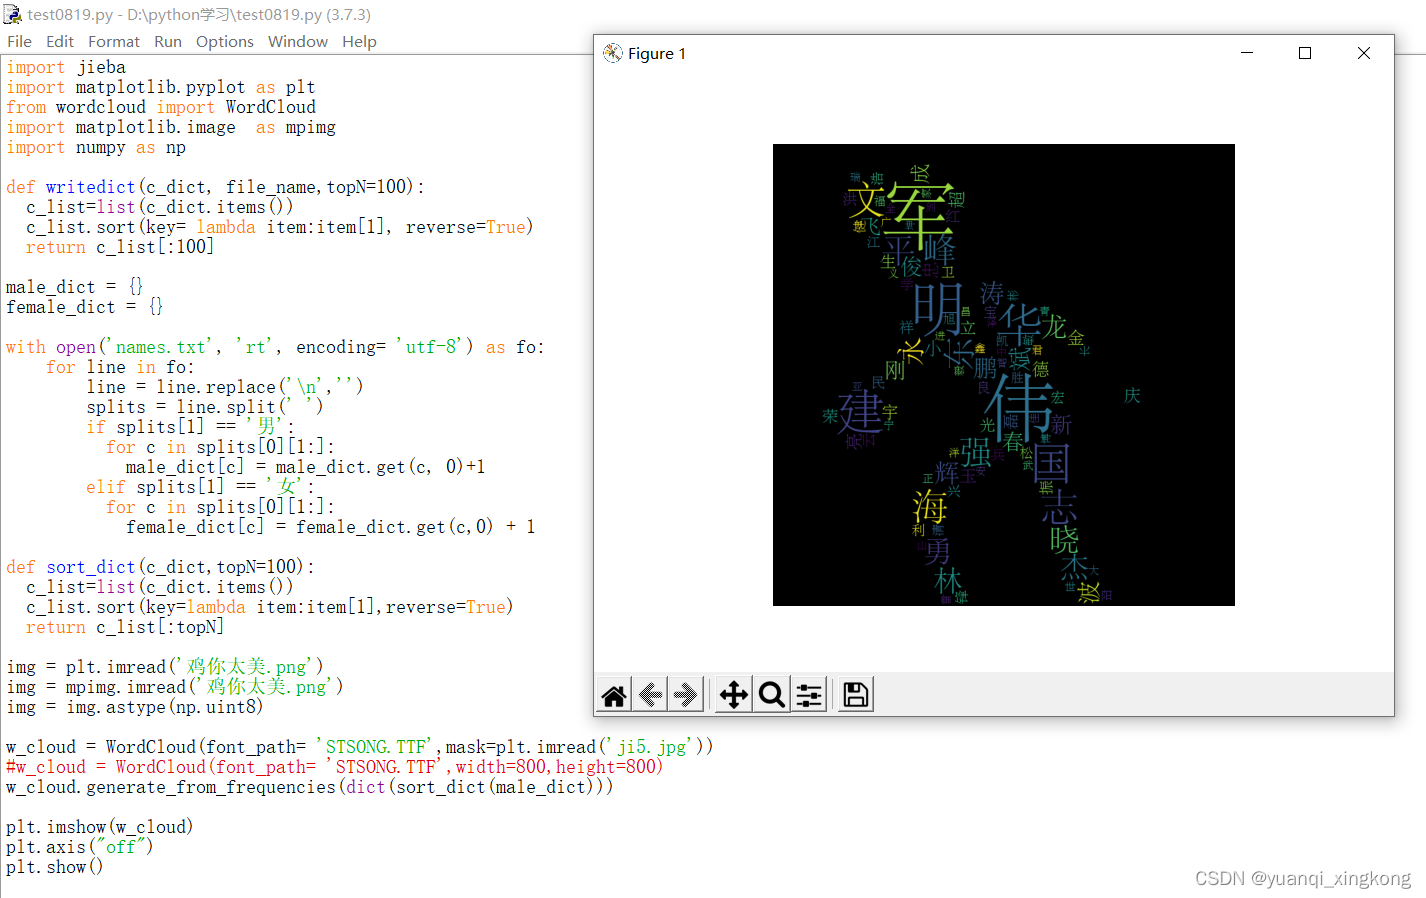Click 'img = img.astype(np.uint8)' line

[x=135, y=707]
